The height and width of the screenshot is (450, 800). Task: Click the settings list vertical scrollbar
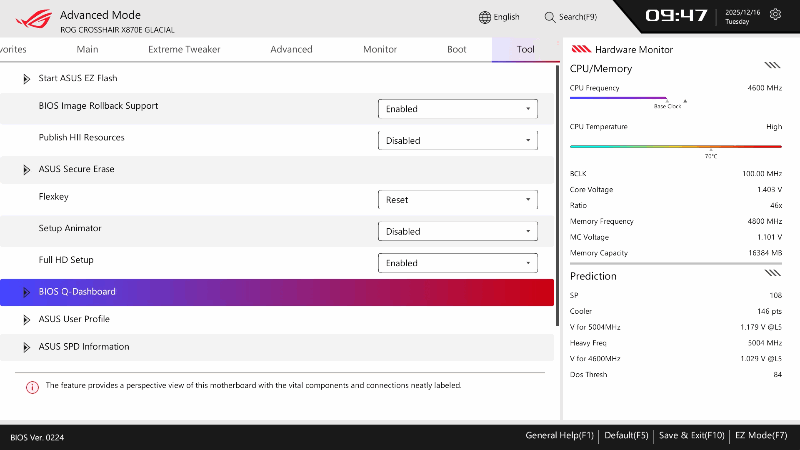(x=557, y=196)
